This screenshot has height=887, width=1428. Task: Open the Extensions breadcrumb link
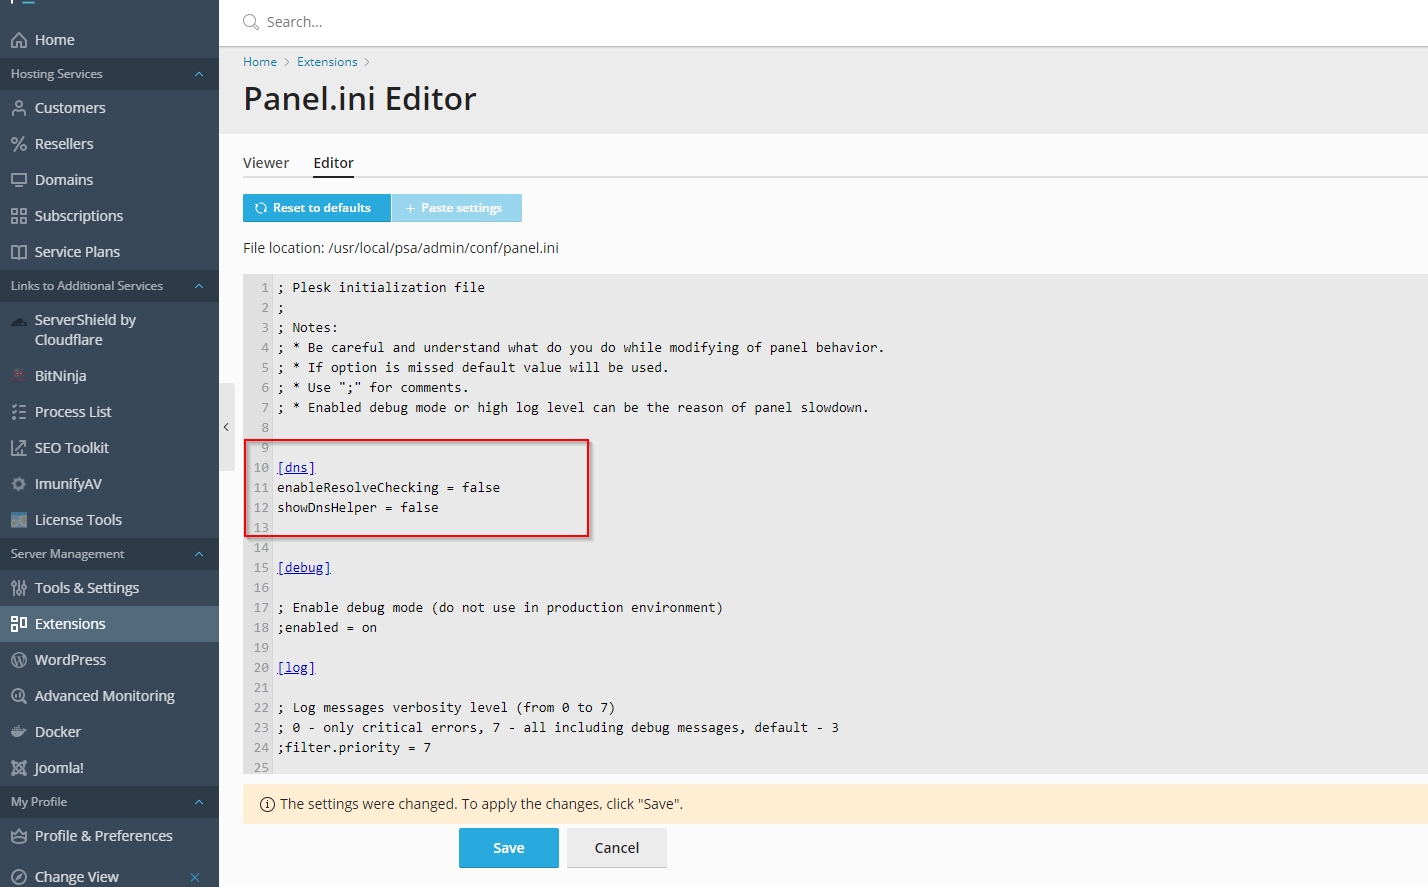[327, 62]
